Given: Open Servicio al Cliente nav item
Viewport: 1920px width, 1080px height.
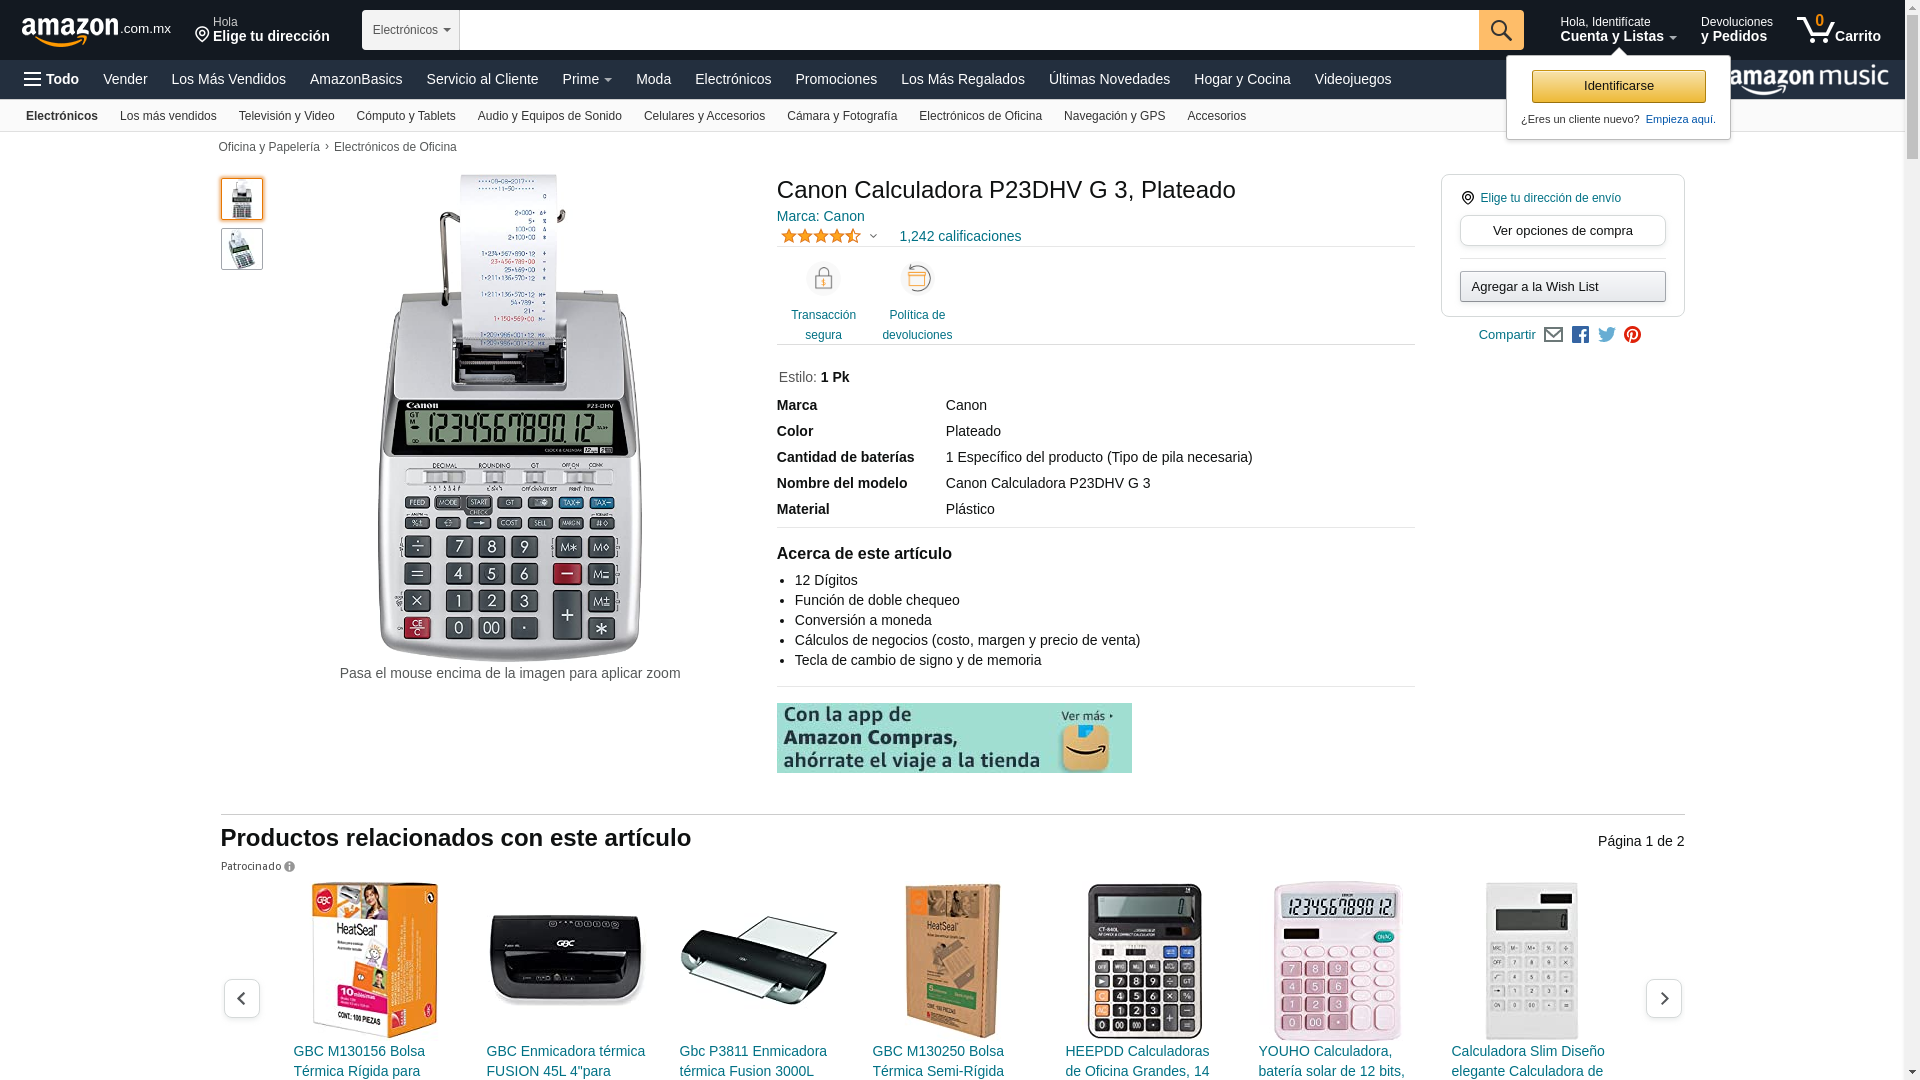Looking at the screenshot, I should (482, 79).
